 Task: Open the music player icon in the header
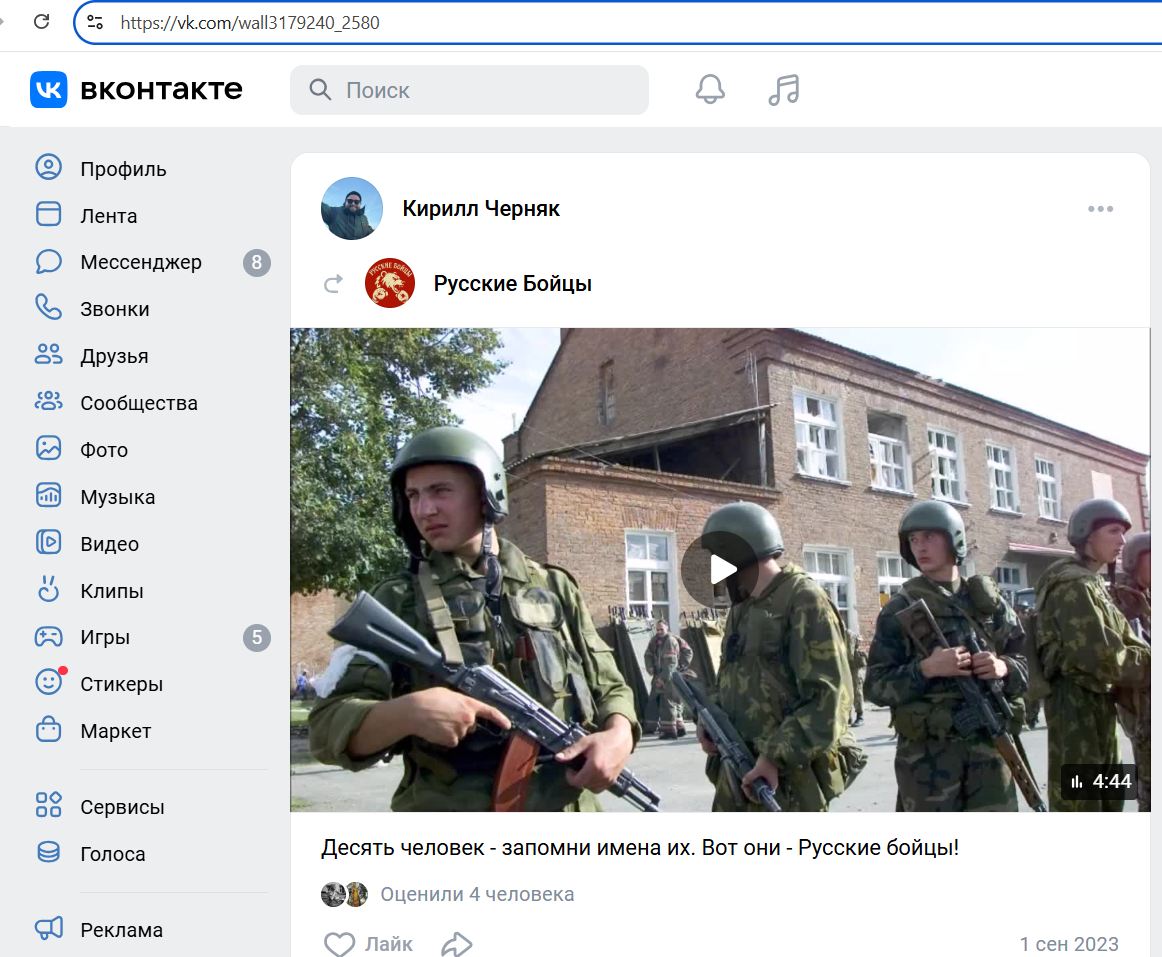pos(783,89)
